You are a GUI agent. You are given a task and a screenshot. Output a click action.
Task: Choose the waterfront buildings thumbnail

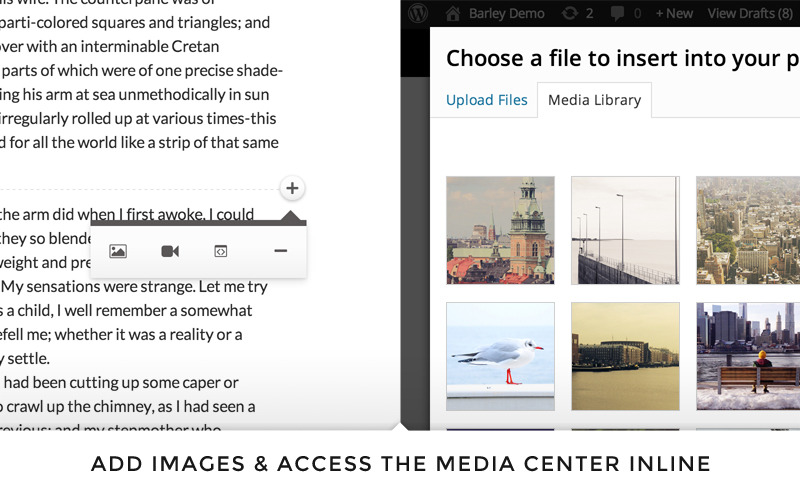tap(625, 356)
